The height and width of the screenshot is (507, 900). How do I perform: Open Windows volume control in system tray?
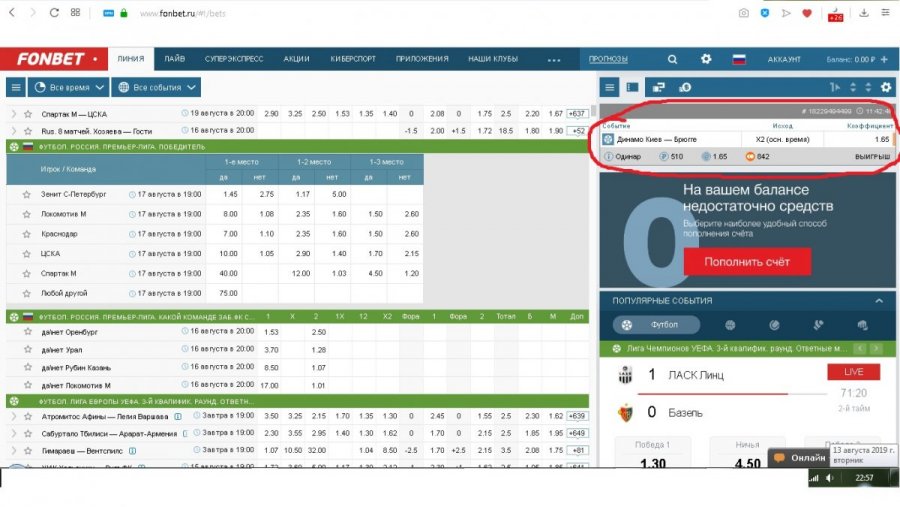click(x=829, y=478)
